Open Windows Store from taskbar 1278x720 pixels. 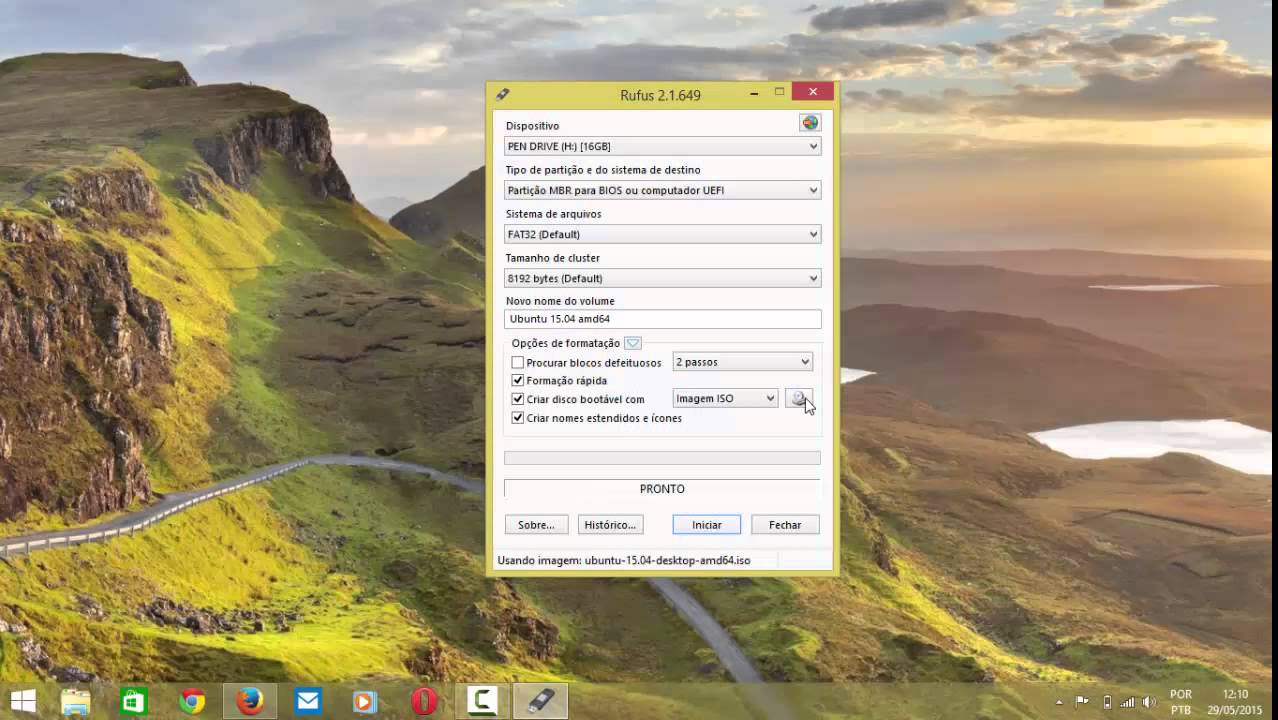[x=133, y=701]
